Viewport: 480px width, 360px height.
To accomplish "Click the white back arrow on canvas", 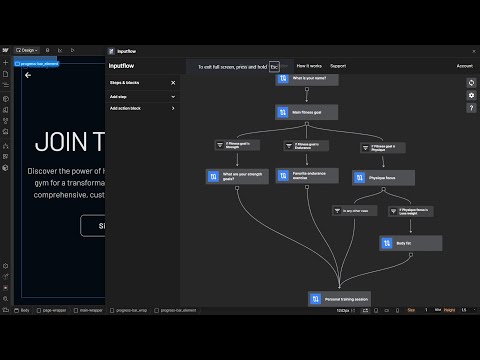I will pos(28,75).
